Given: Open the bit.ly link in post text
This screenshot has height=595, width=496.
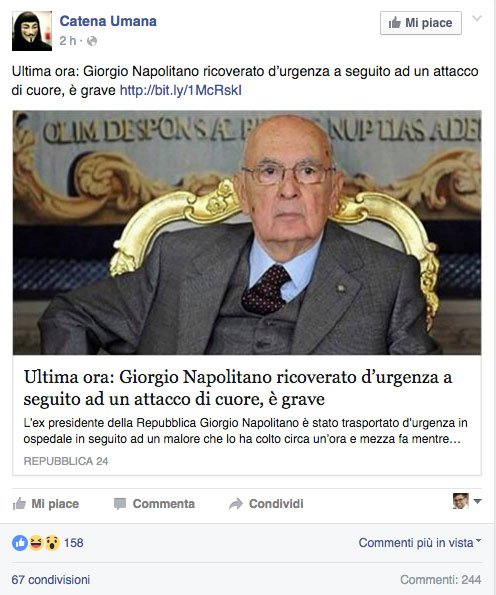Looking at the screenshot, I should point(181,90).
